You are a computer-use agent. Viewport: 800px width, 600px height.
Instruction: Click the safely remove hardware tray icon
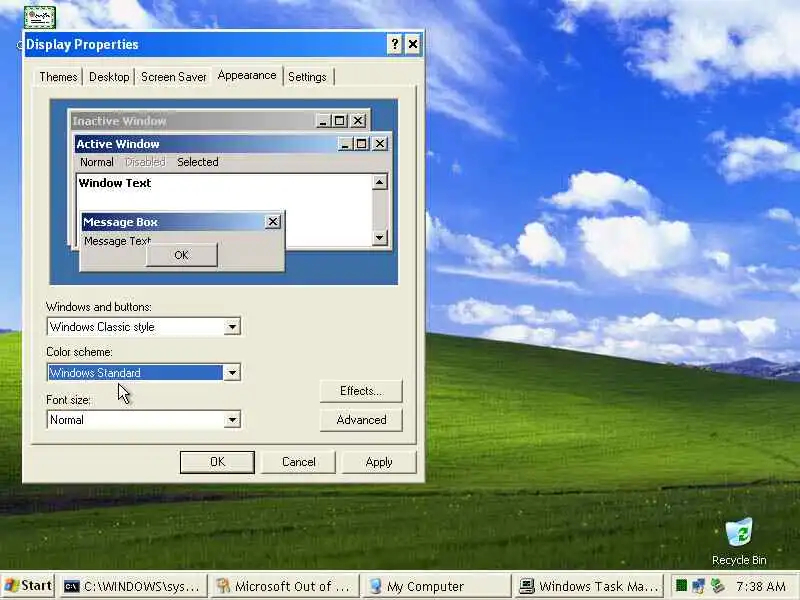[717, 586]
